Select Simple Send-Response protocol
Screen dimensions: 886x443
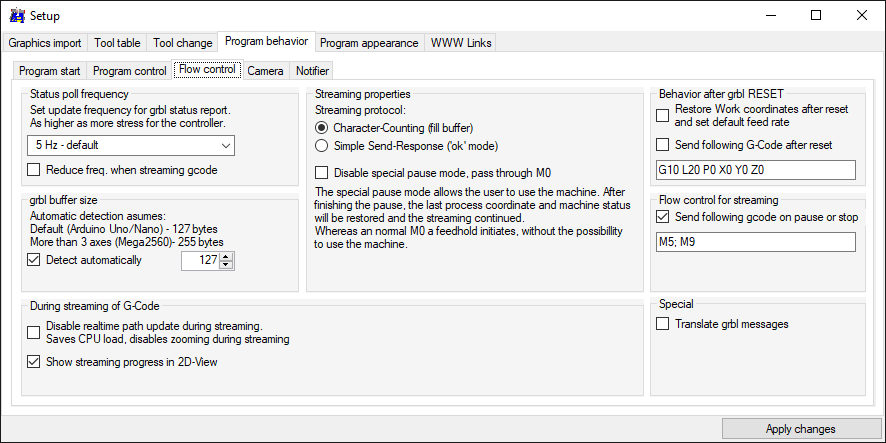(x=322, y=146)
